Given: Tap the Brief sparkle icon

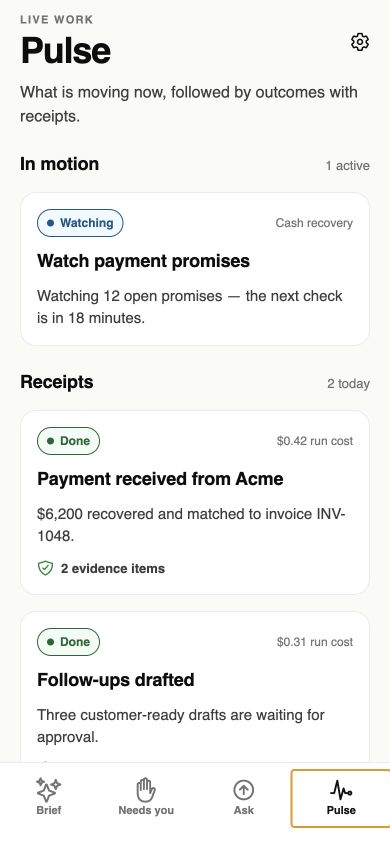Looking at the screenshot, I should point(48,790).
